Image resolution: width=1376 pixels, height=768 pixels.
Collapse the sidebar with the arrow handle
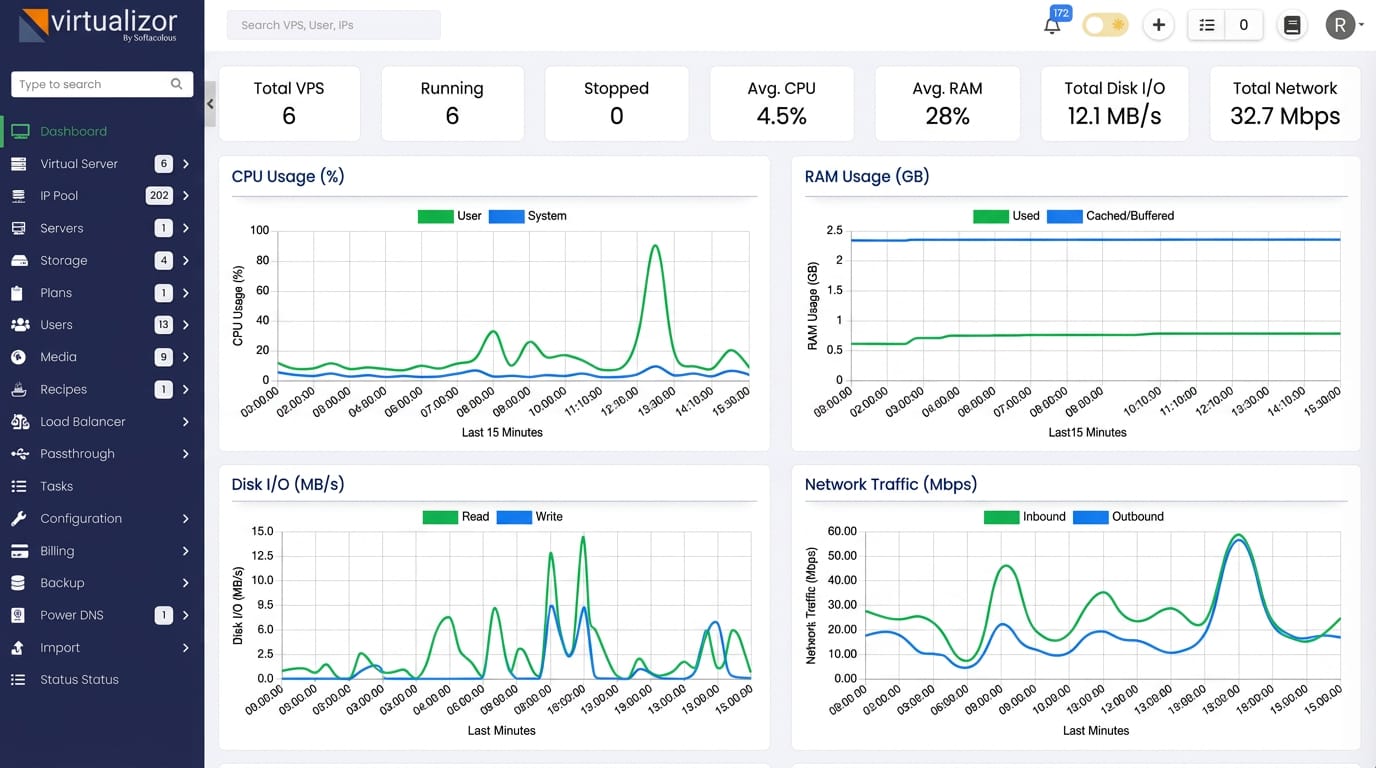coord(210,103)
